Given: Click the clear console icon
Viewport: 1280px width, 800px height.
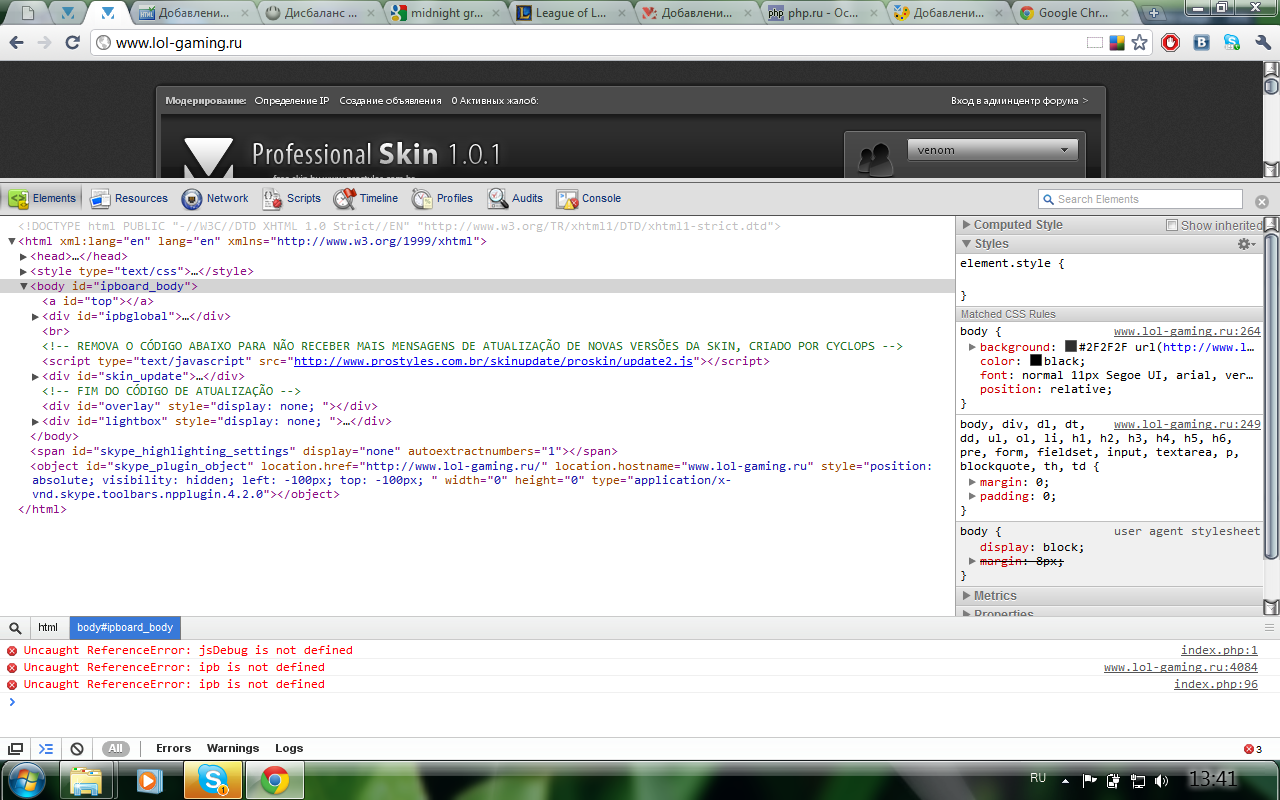Looking at the screenshot, I should point(76,749).
